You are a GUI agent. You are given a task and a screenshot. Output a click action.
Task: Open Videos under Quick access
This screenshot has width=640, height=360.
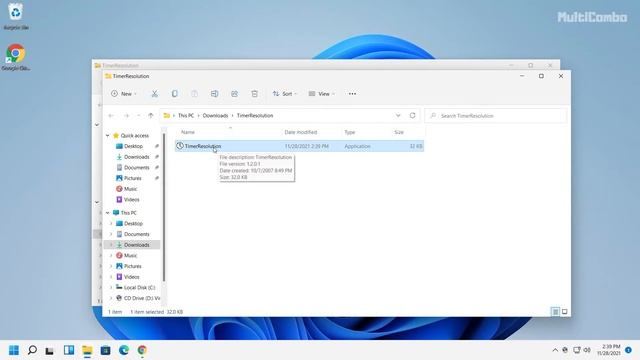click(x=131, y=200)
